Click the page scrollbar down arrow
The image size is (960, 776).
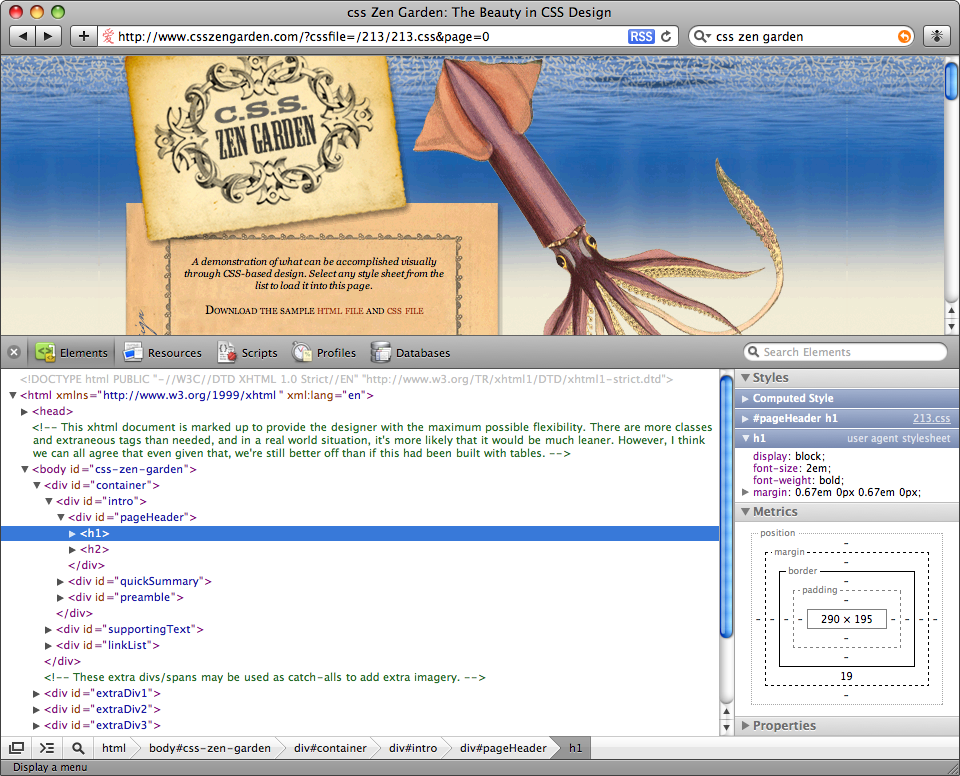click(x=951, y=326)
